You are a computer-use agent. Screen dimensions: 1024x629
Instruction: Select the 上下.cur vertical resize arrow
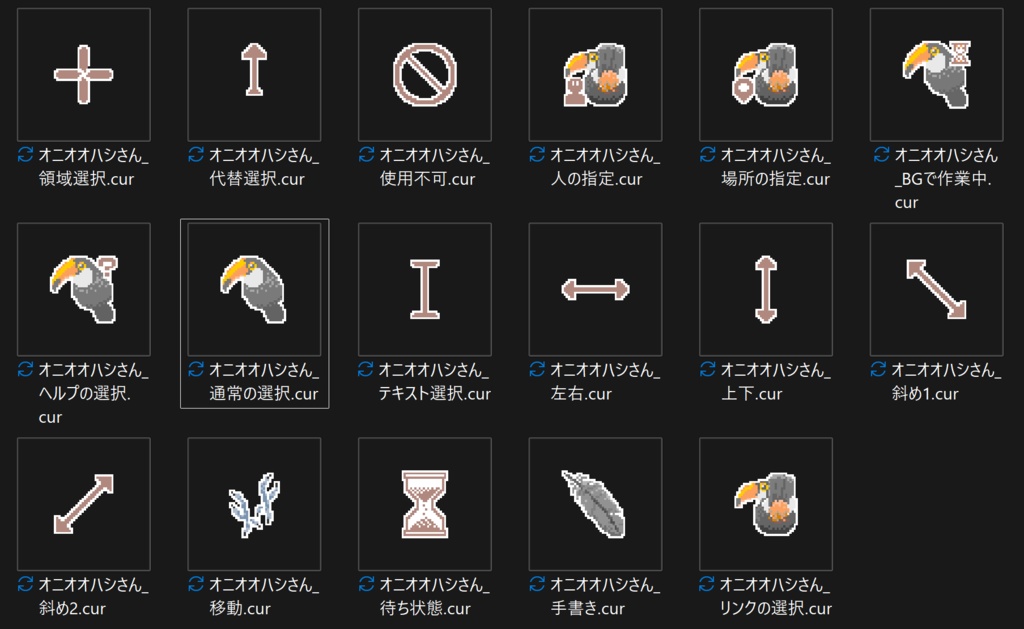pos(765,289)
